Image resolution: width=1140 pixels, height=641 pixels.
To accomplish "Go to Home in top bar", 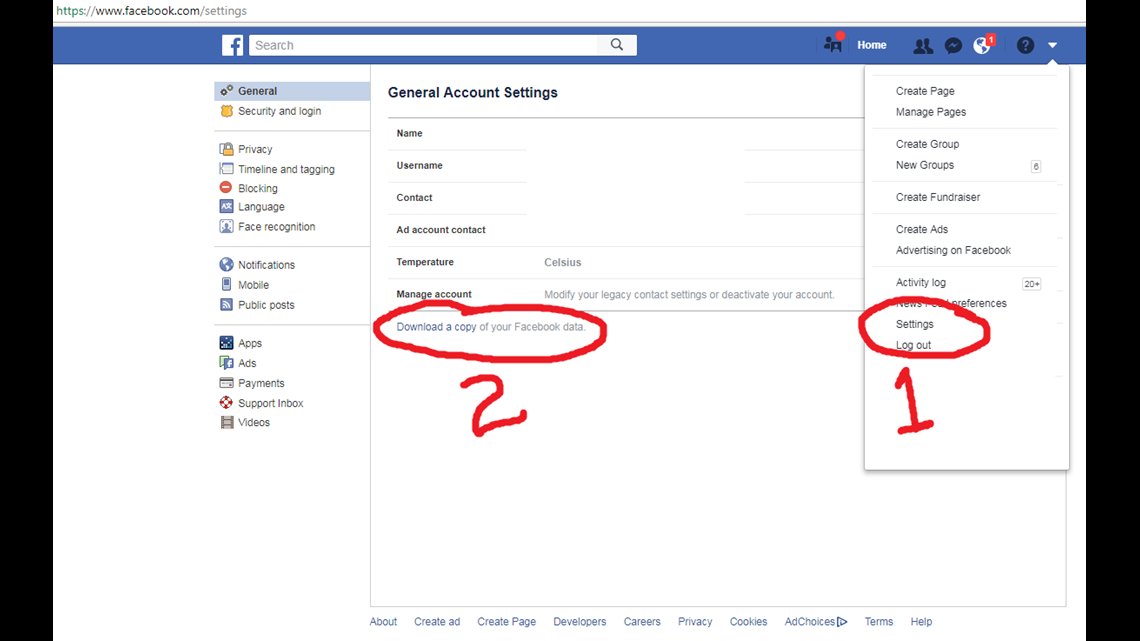I will pyautogui.click(x=872, y=45).
